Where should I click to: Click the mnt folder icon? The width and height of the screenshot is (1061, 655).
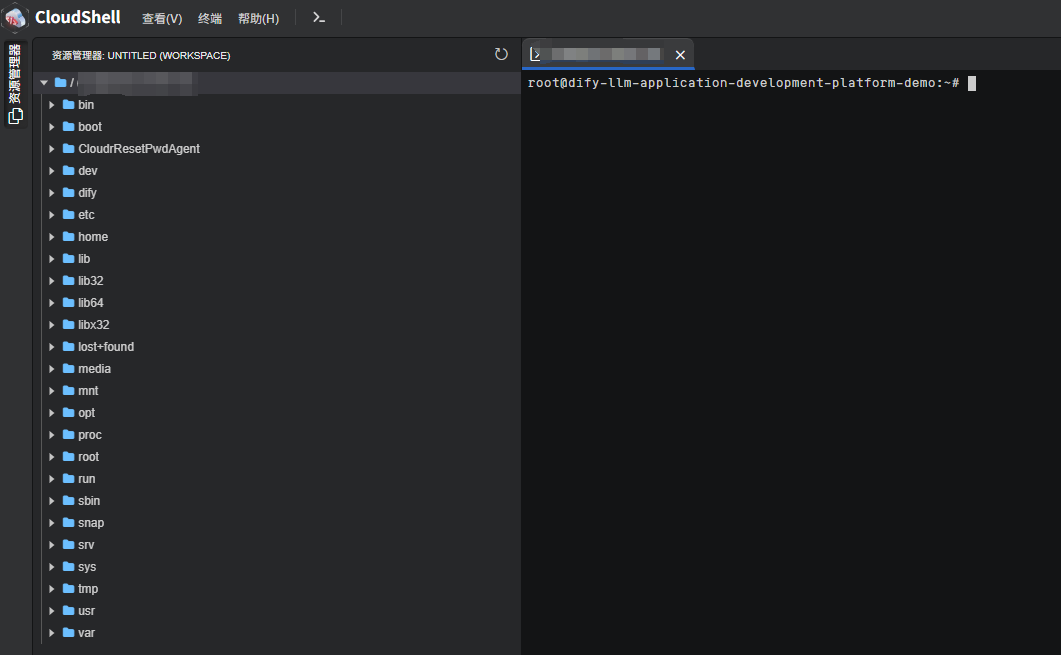pyautogui.click(x=68, y=390)
